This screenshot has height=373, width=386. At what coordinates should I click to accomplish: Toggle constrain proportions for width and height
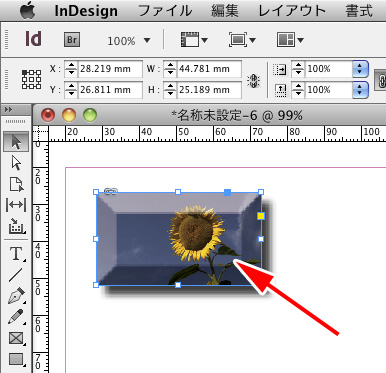coord(253,80)
